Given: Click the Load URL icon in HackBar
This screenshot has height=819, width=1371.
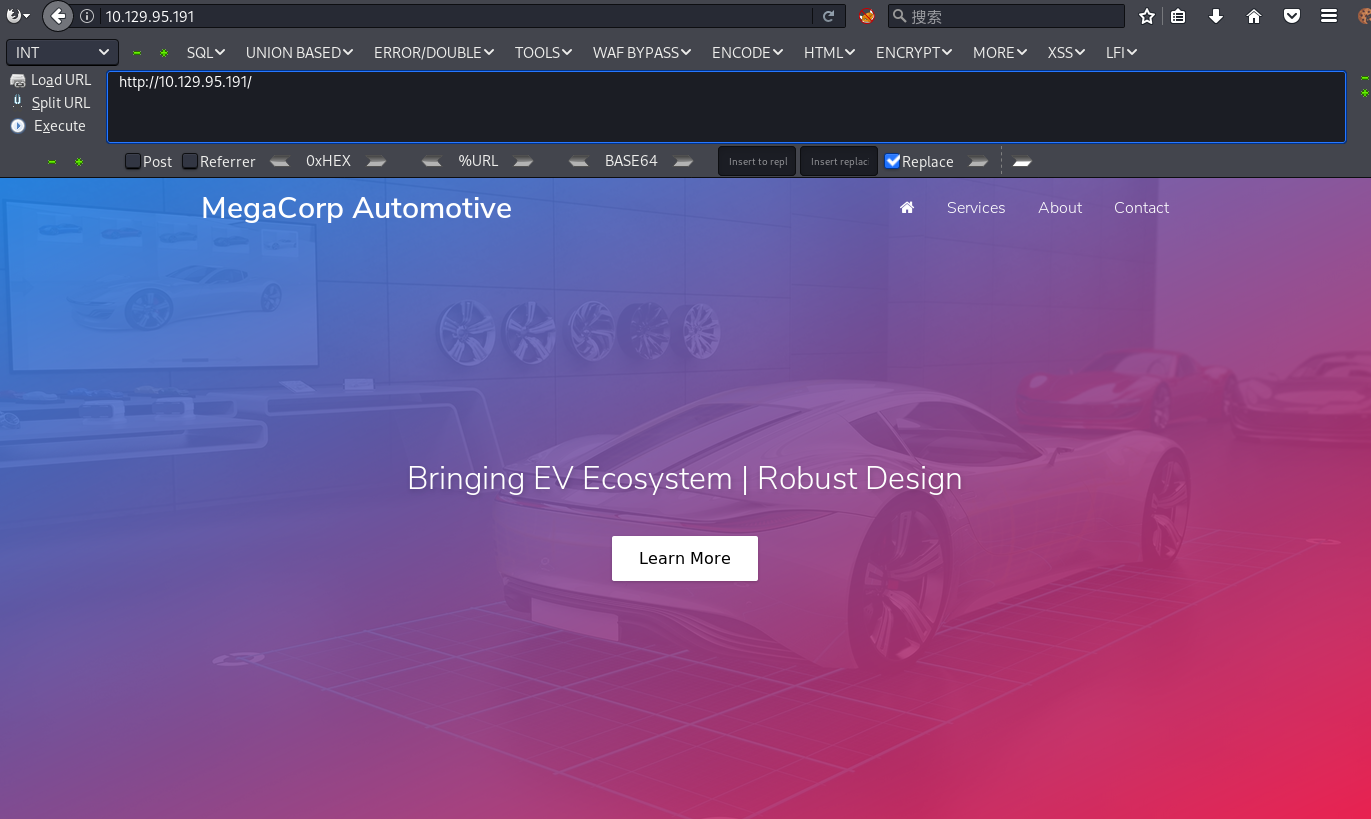Looking at the screenshot, I should click(18, 80).
